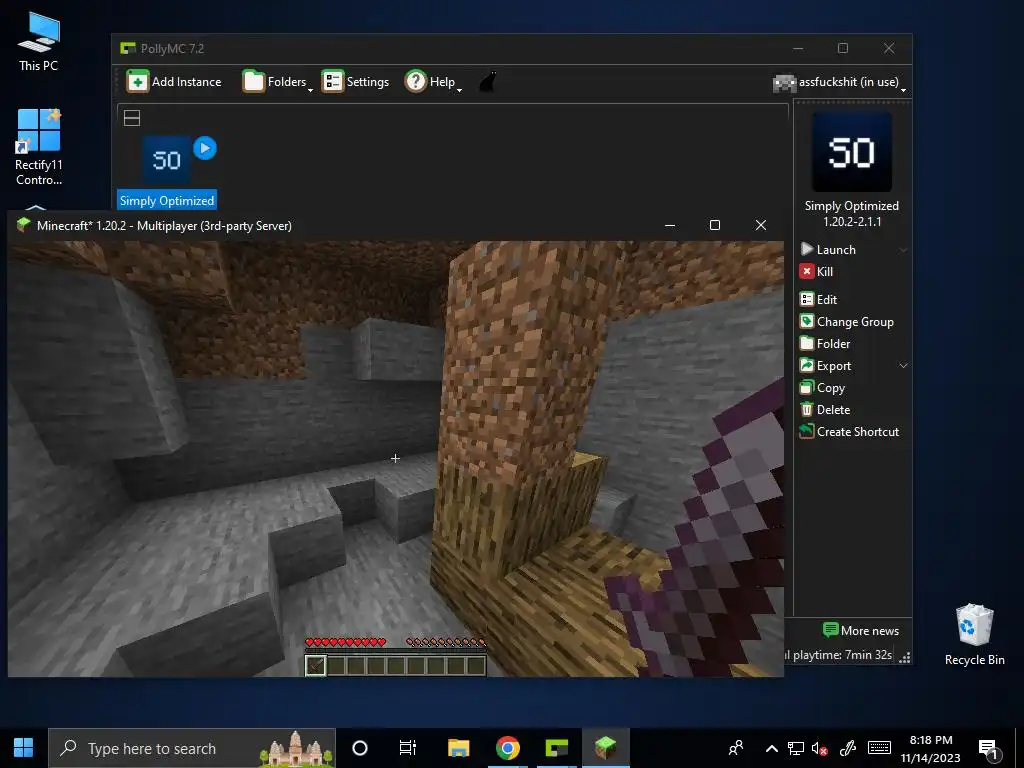Open the pen workspace tray icon

(x=848, y=748)
